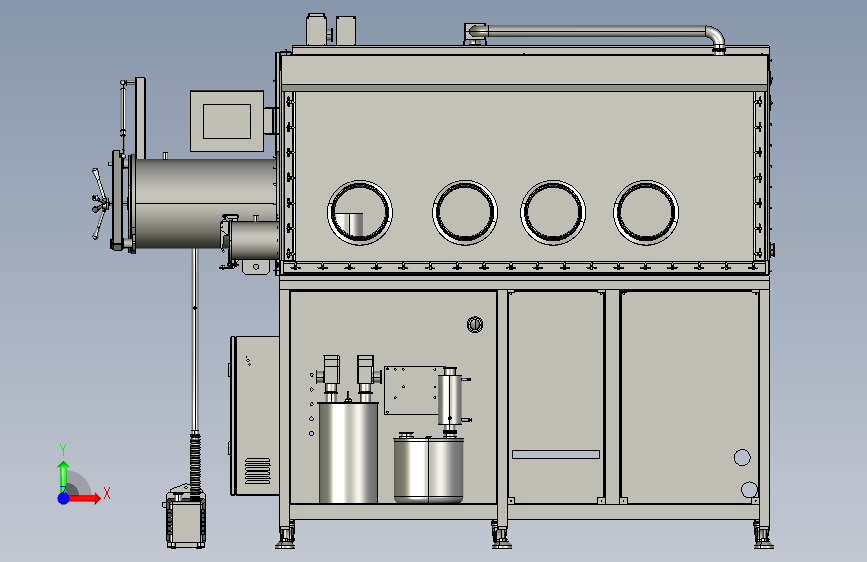Select the long horizontal pipe on top

click(596, 33)
